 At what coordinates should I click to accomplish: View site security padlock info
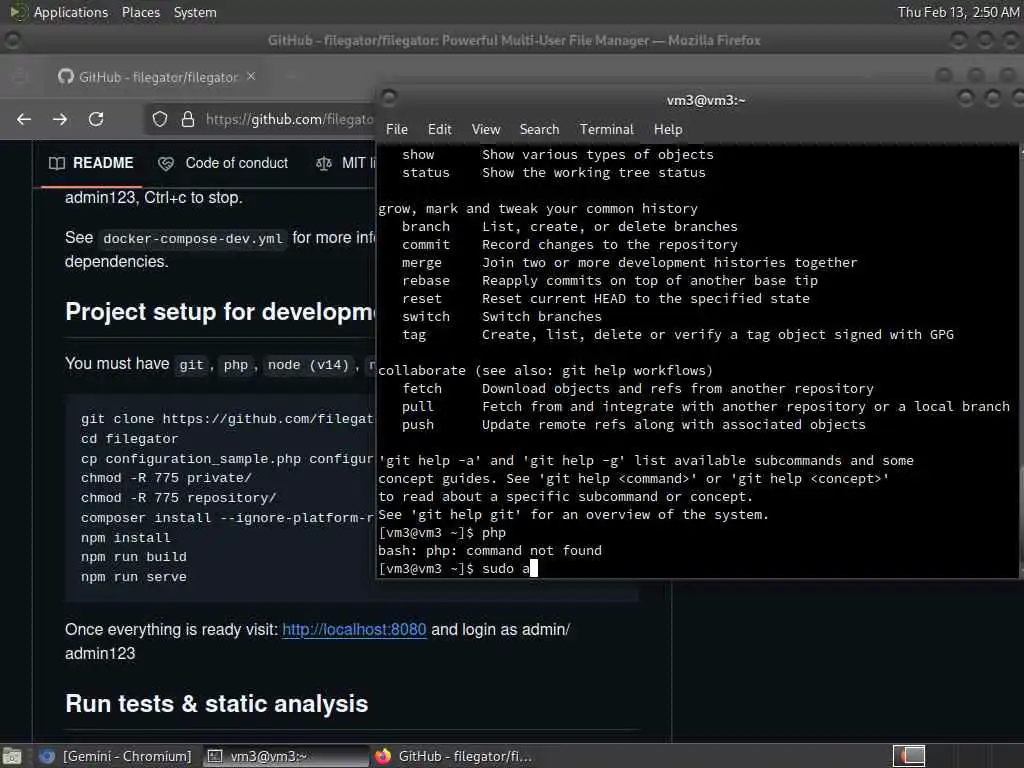click(188, 119)
